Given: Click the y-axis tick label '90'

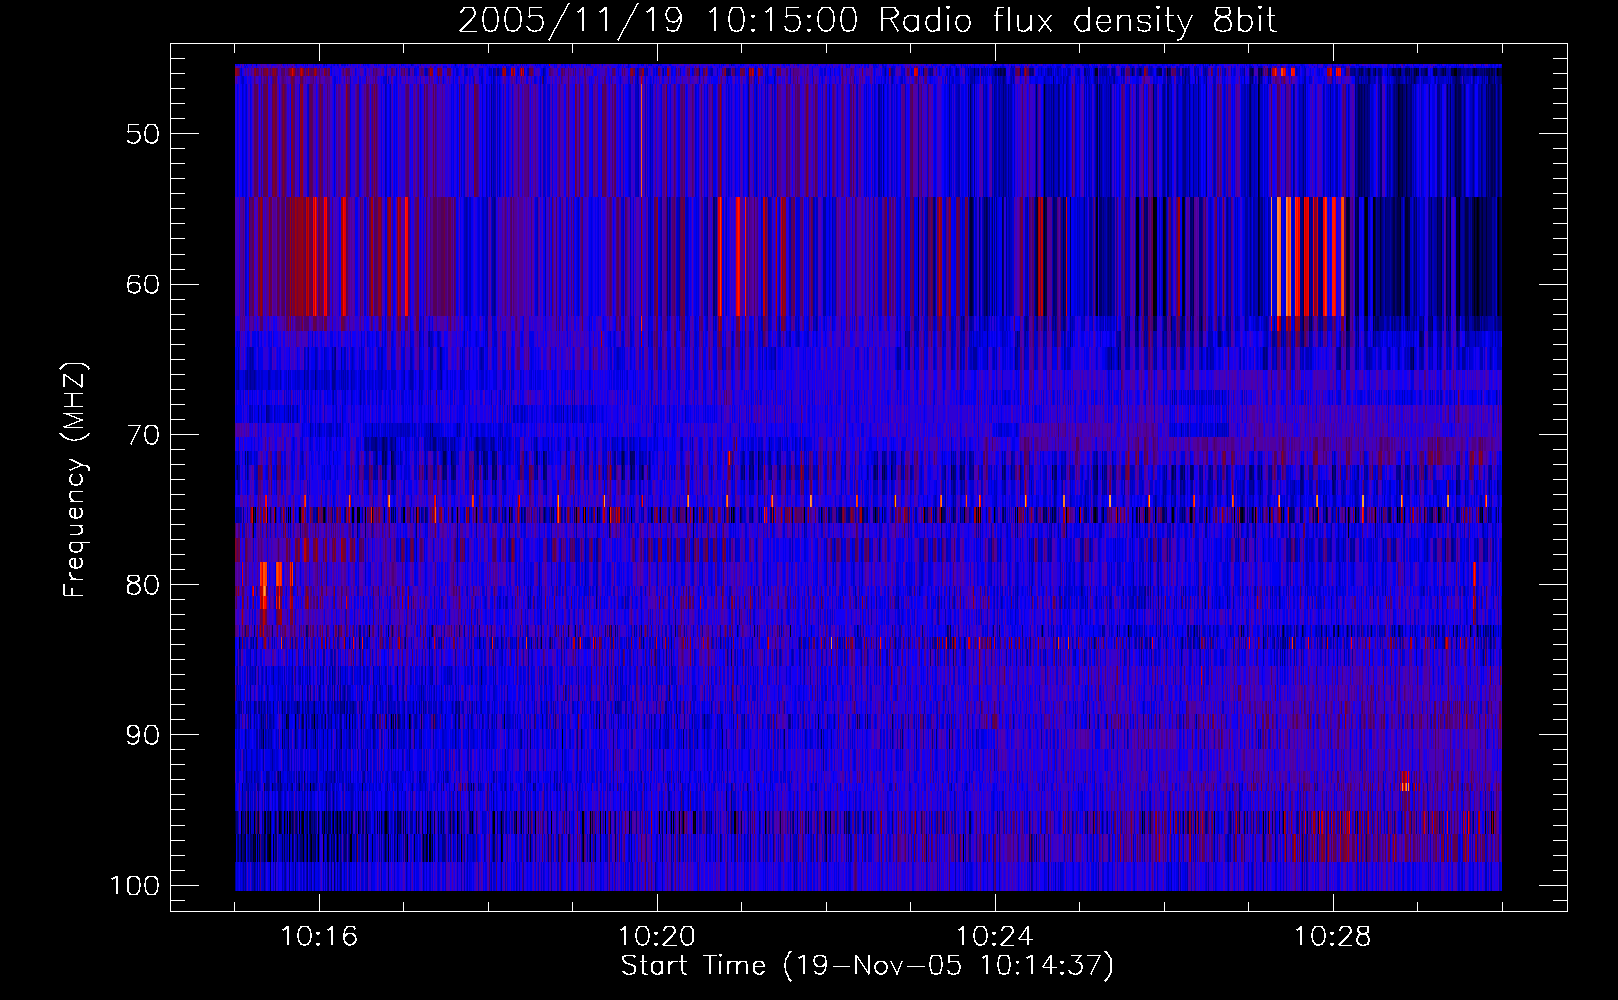Looking at the screenshot, I should click(143, 735).
